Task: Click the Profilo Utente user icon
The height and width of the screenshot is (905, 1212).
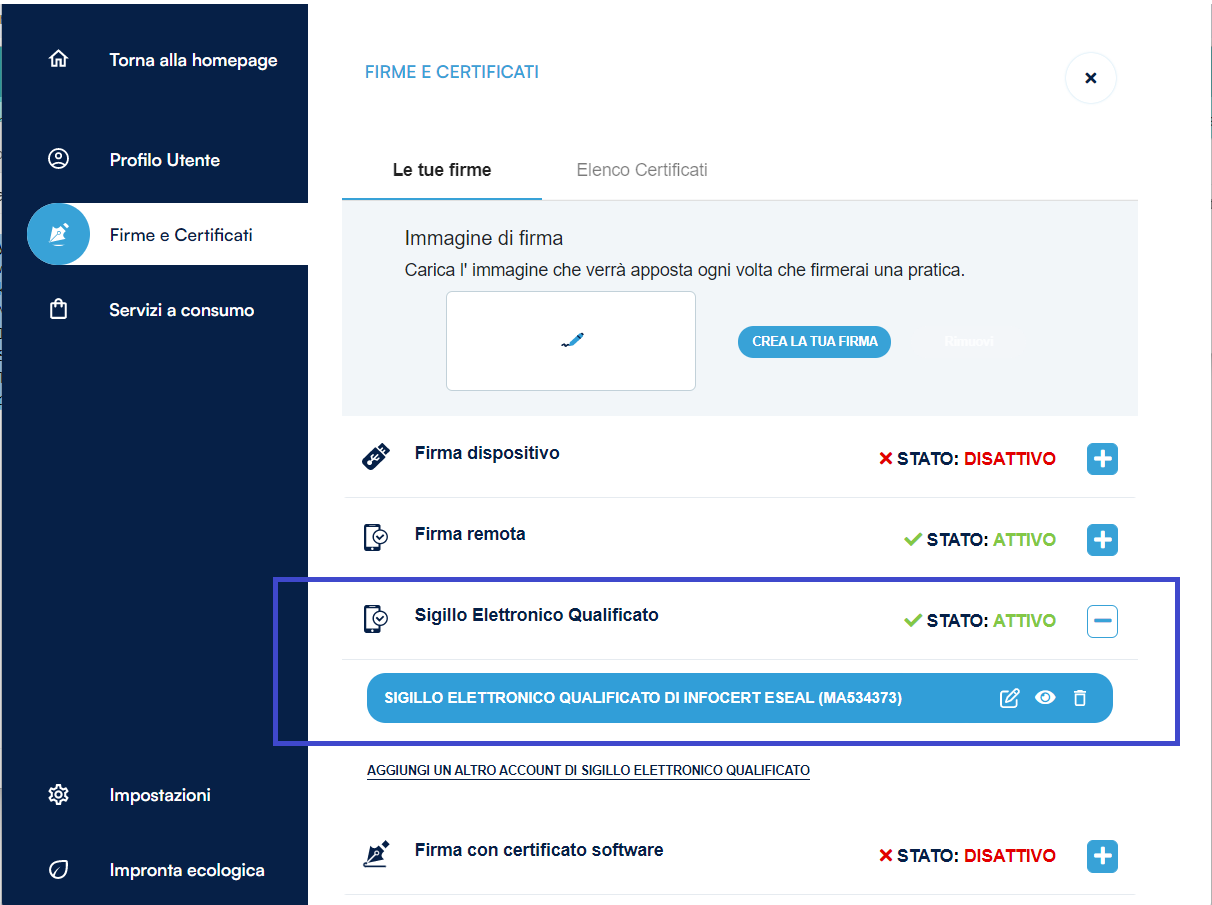Action: click(59, 159)
